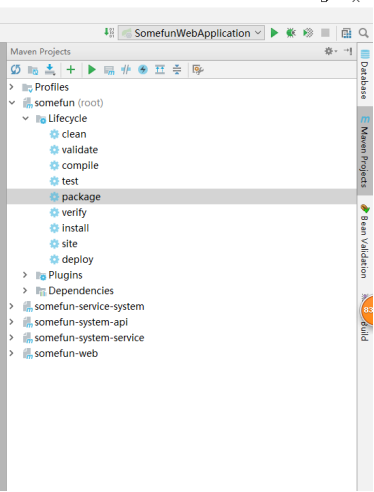
Task: Expand somefun-web module
Action: (12, 353)
